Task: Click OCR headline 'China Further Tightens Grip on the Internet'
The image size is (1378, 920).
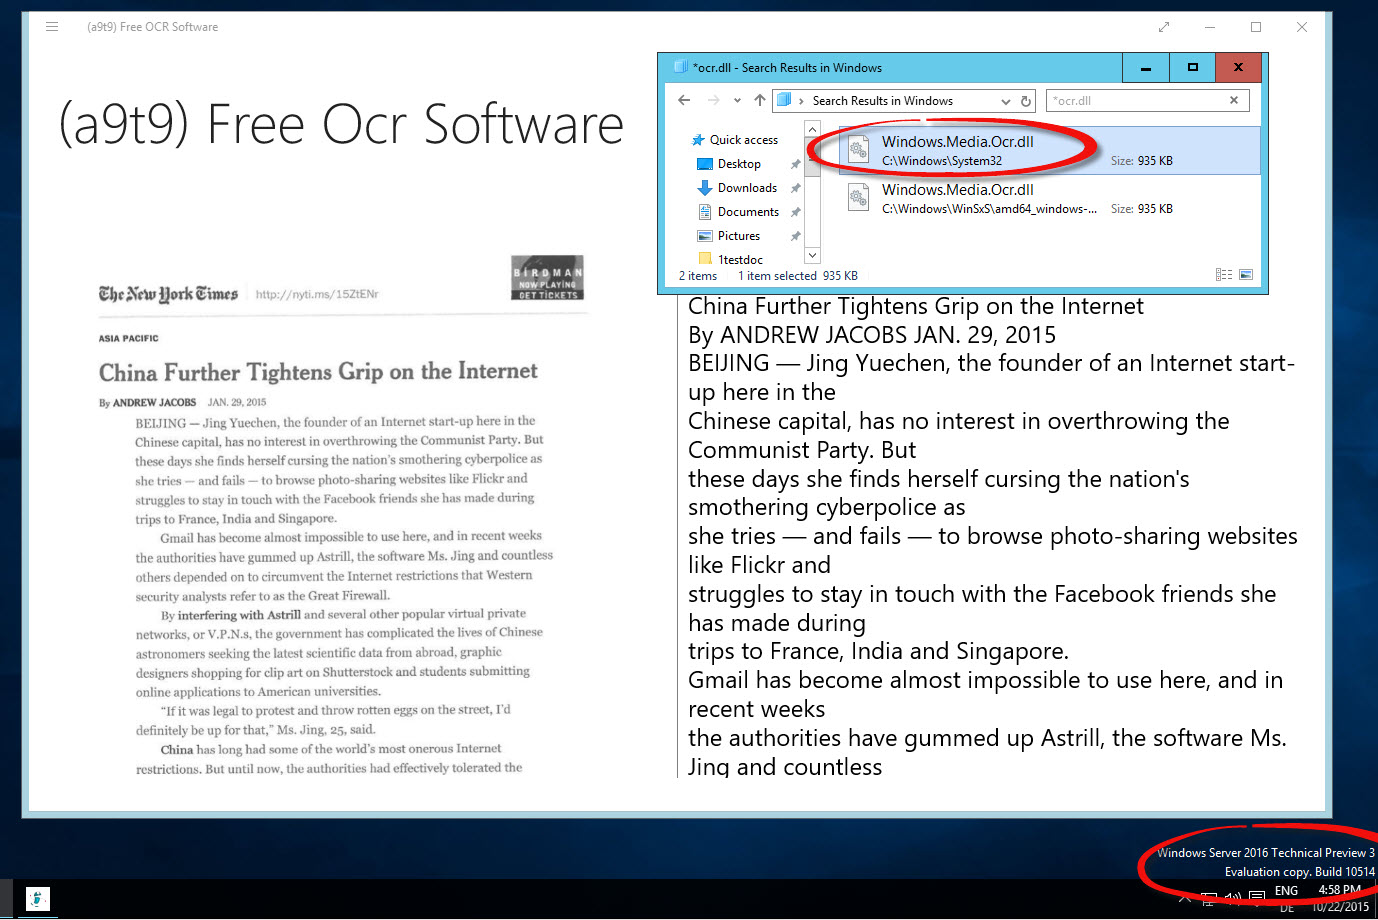Action: click(916, 306)
